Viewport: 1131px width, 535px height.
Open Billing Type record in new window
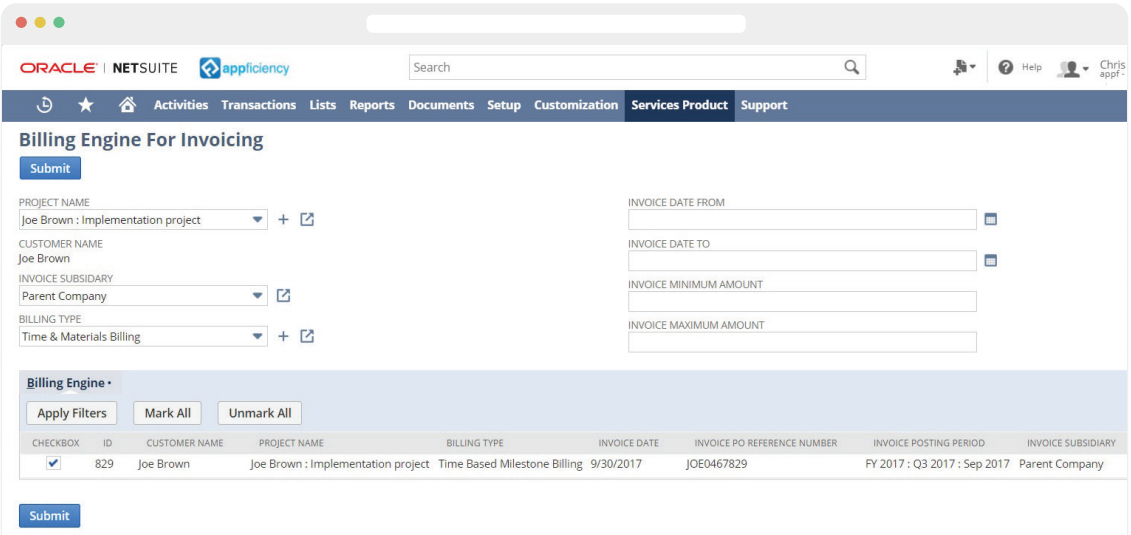coord(307,337)
